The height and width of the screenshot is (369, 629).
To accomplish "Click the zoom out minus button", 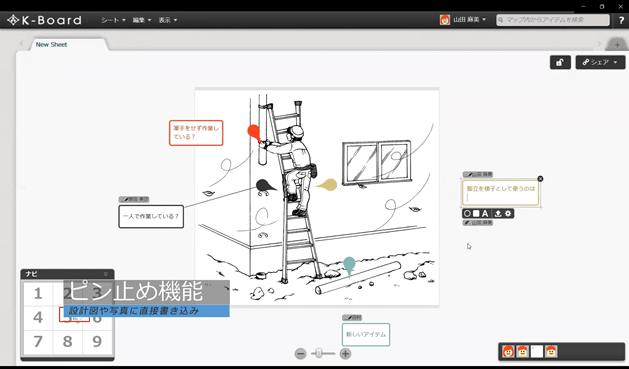I will [300, 353].
